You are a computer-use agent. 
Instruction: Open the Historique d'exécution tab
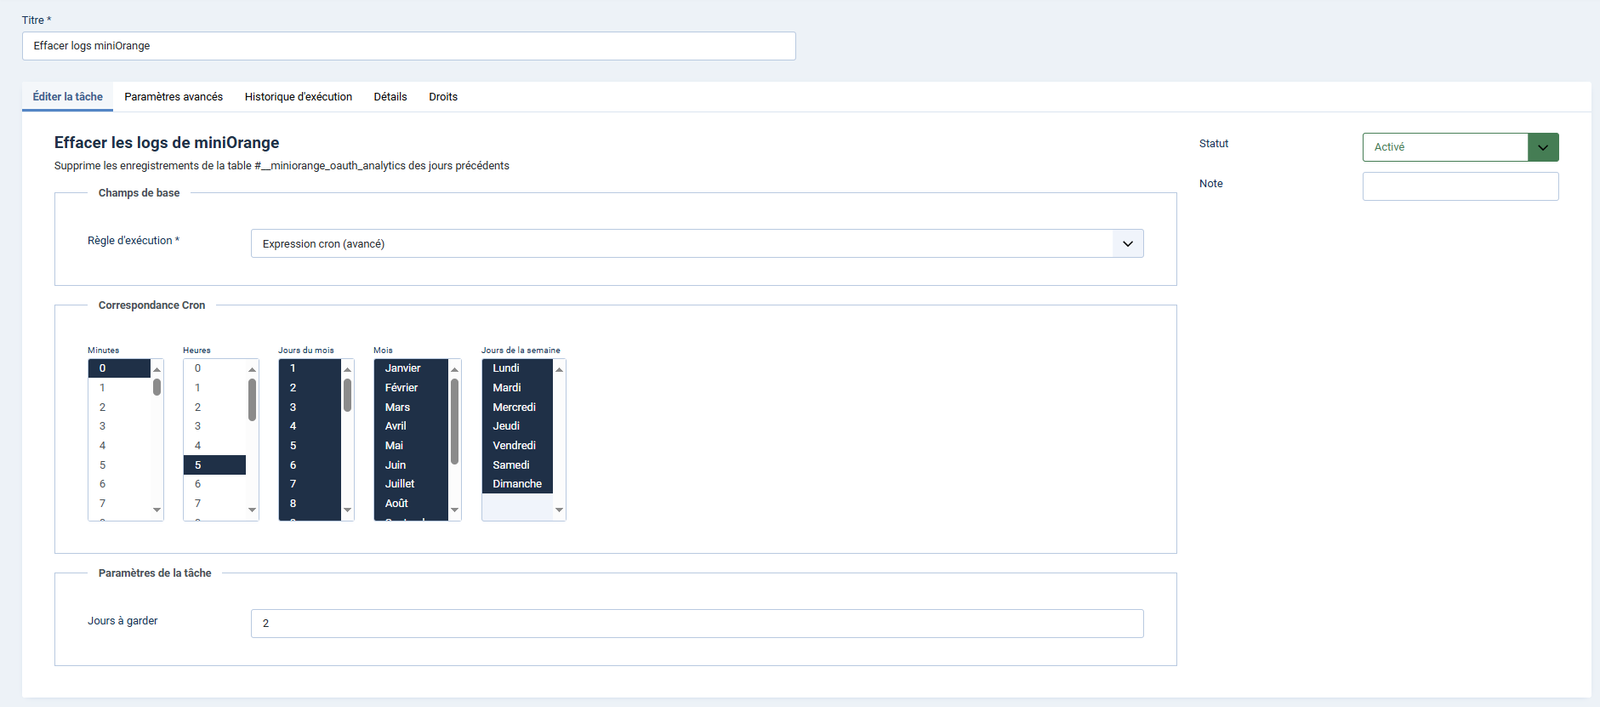(x=298, y=97)
